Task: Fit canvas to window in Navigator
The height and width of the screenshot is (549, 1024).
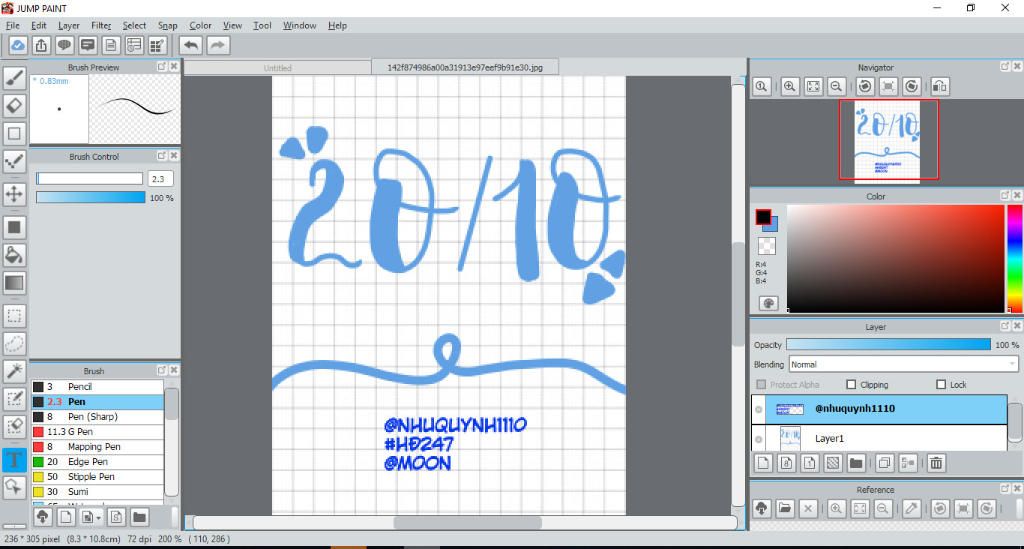Action: (x=813, y=86)
